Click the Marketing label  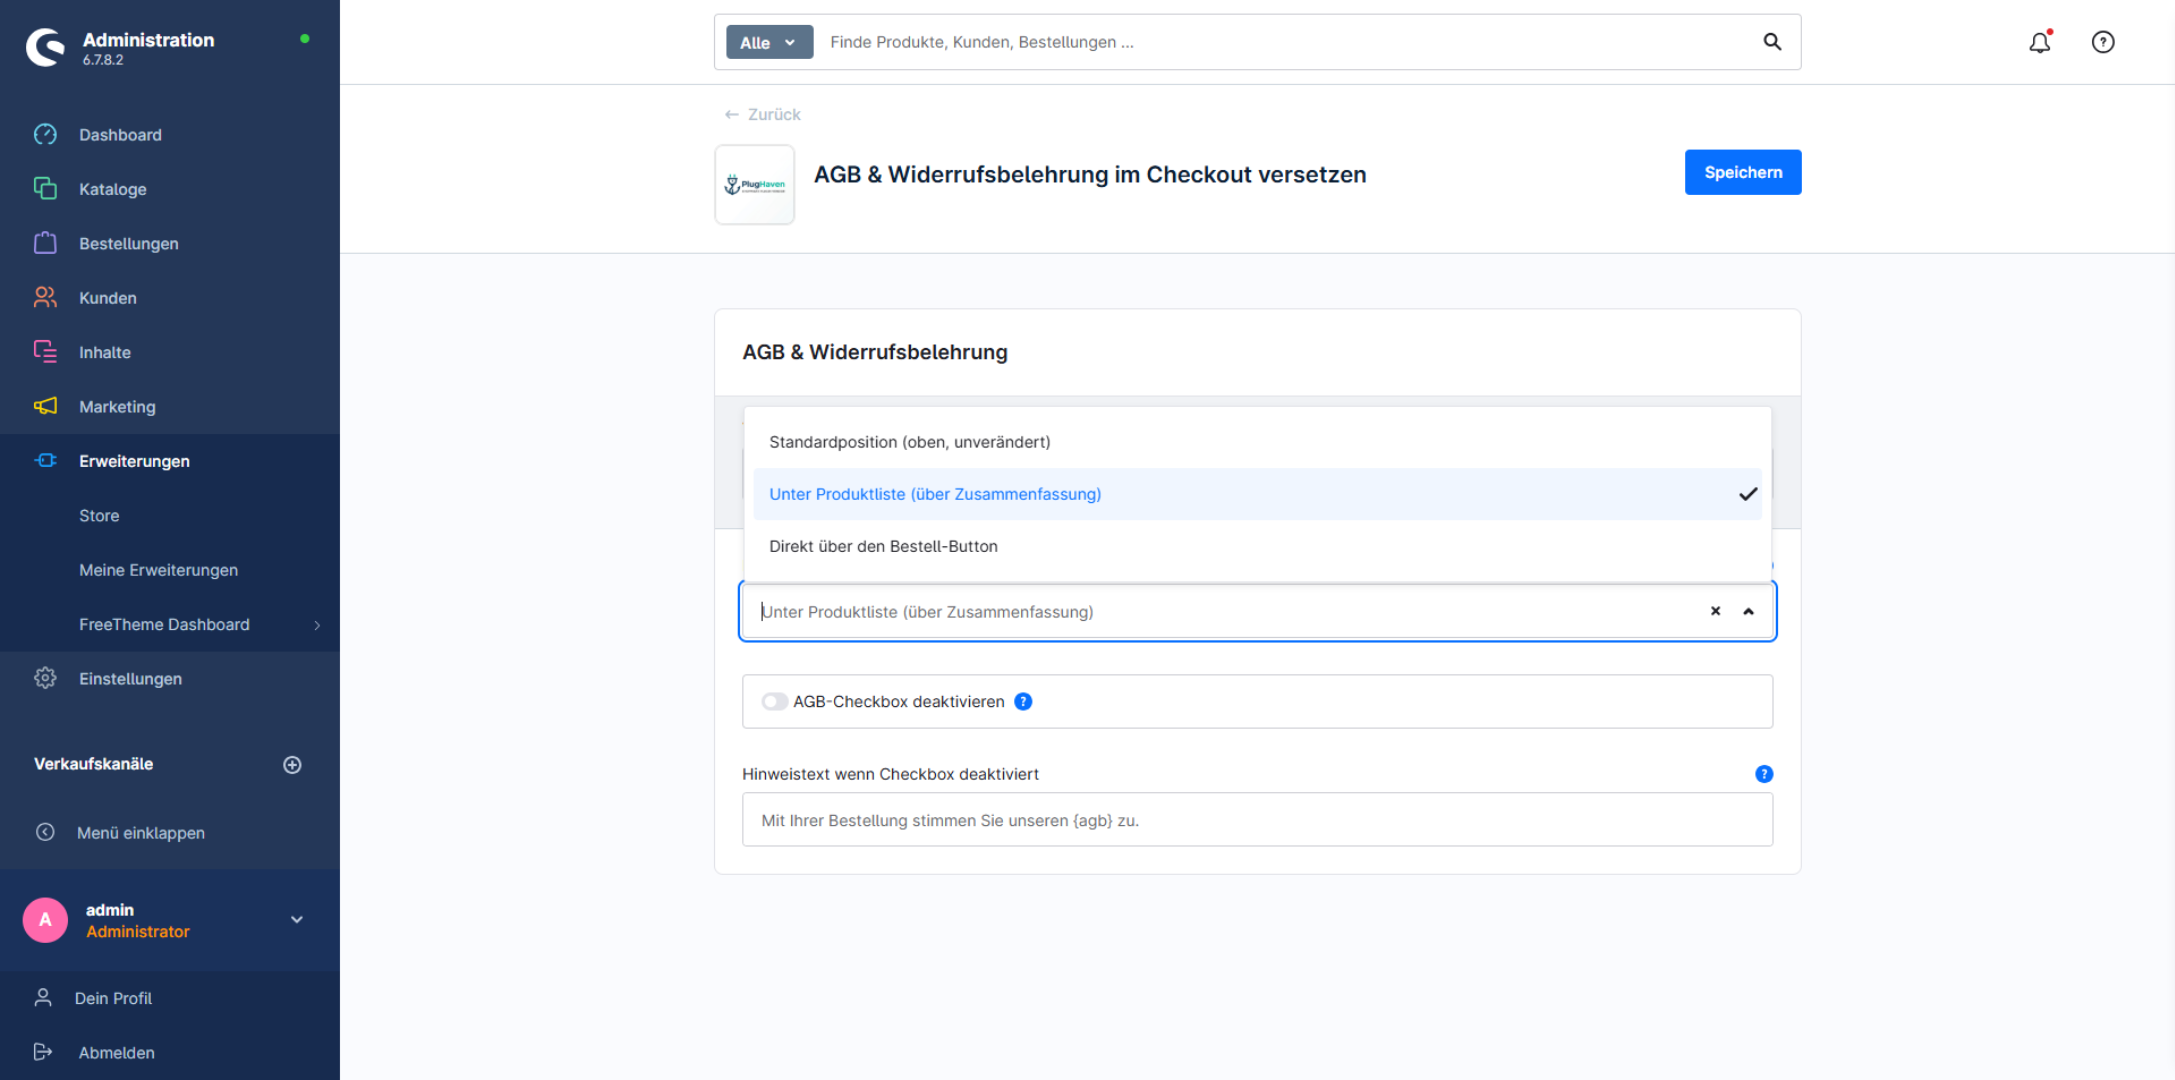[x=117, y=406]
